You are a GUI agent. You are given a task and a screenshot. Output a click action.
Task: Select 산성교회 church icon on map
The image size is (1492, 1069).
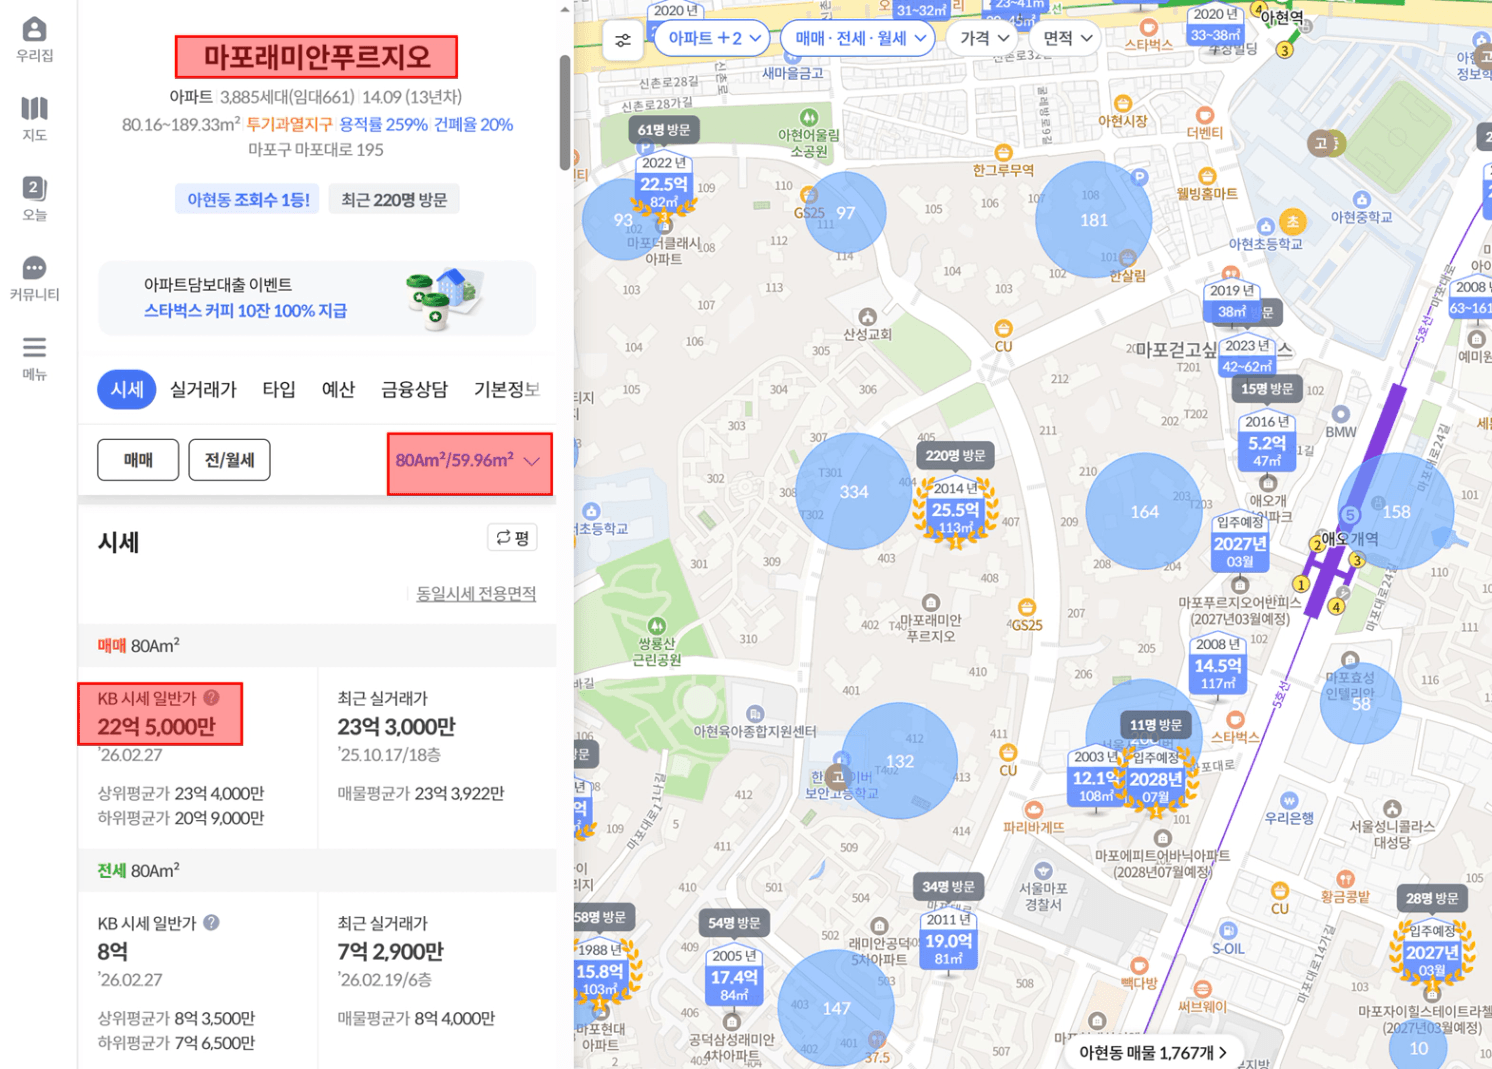868,317
